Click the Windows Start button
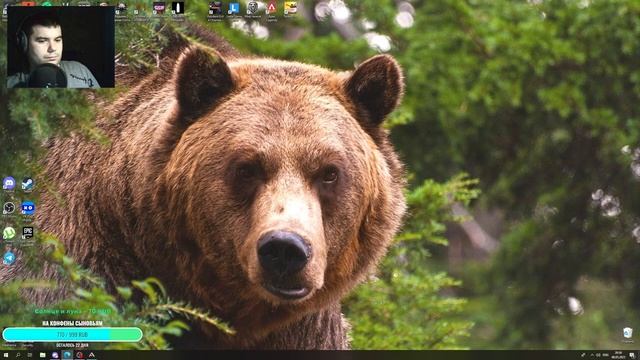This screenshot has height=360, width=640. tap(6, 355)
